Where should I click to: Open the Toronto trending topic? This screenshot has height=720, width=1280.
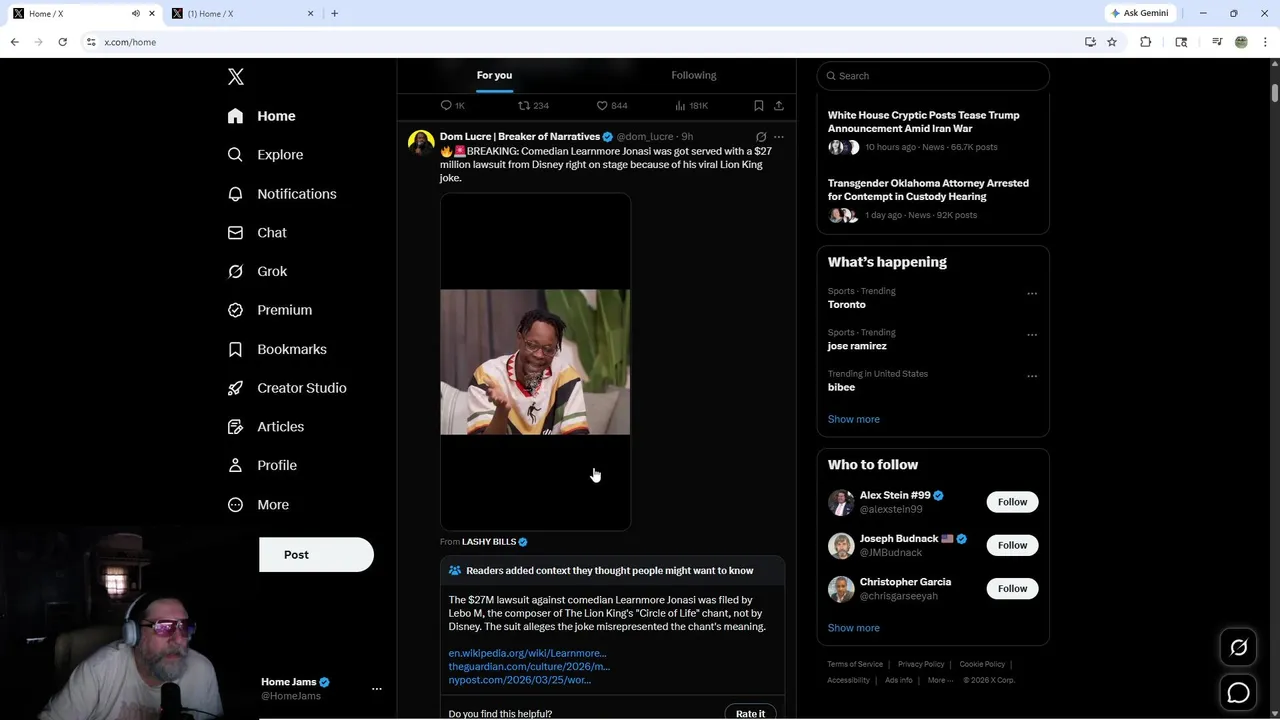[x=846, y=304]
